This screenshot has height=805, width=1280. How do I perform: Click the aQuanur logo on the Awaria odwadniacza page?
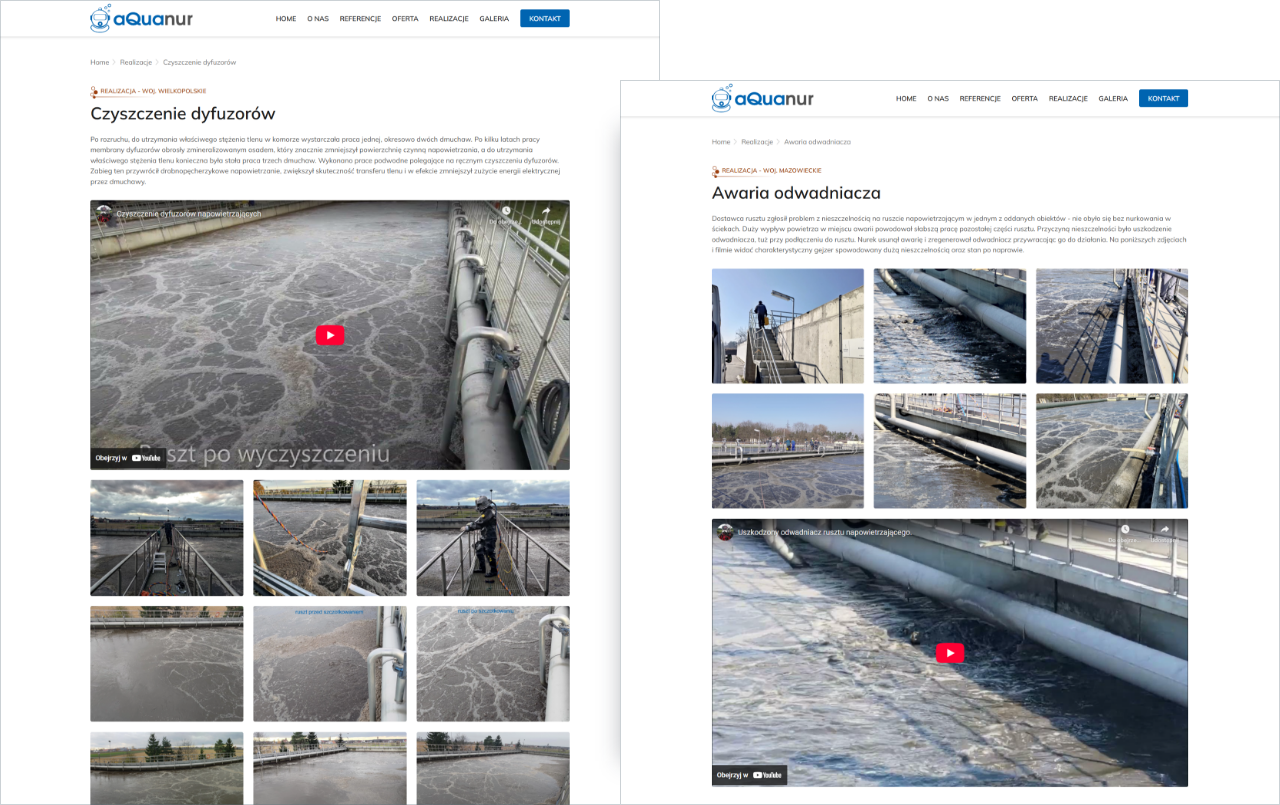tap(762, 98)
